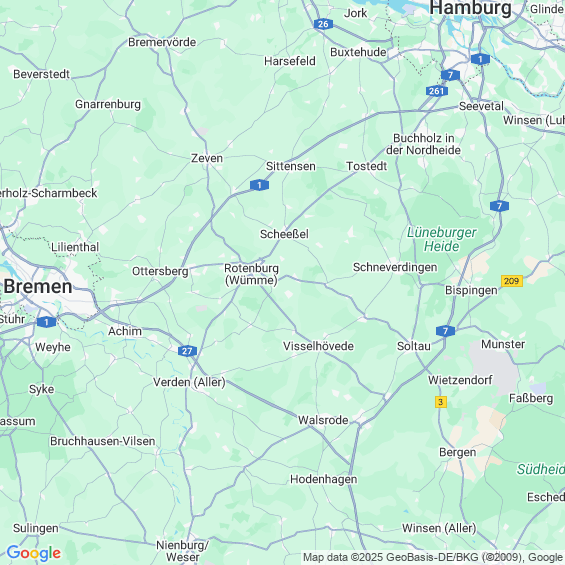
Task: Click the Walsrode town label
Action: [323, 420]
